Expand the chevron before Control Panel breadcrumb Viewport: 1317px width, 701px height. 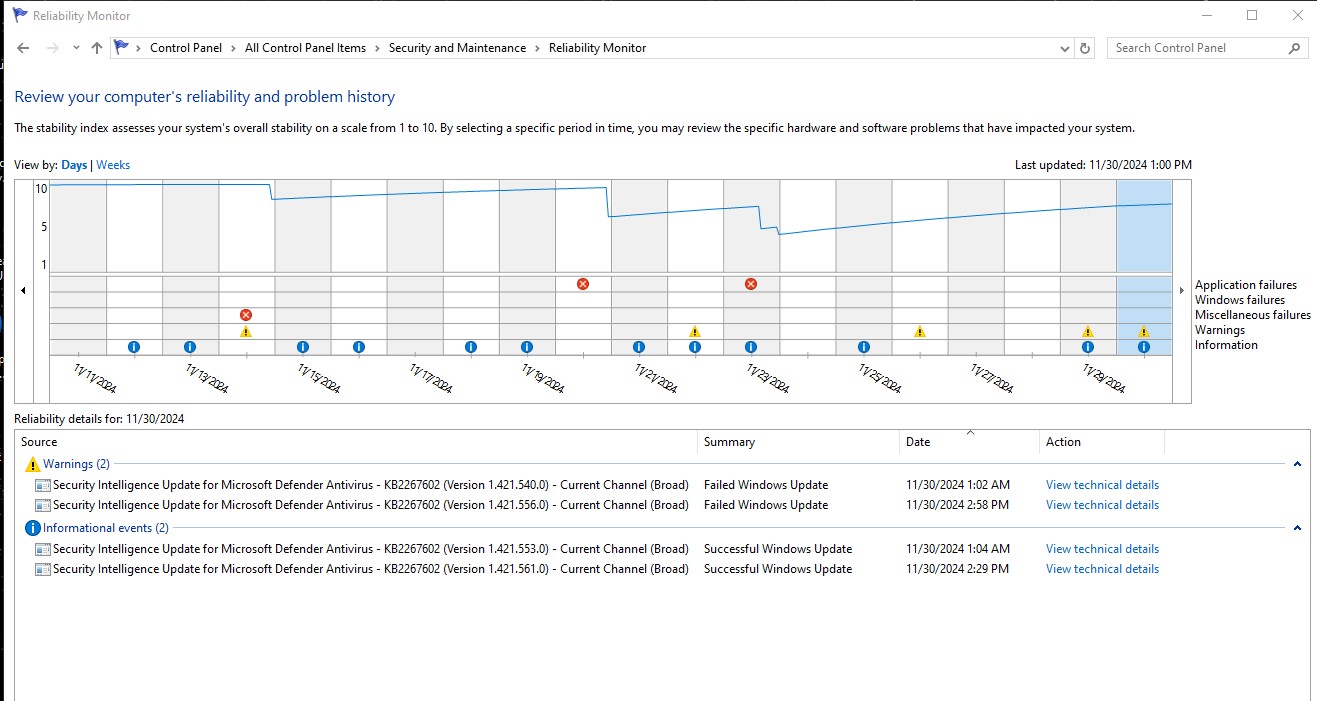point(138,48)
